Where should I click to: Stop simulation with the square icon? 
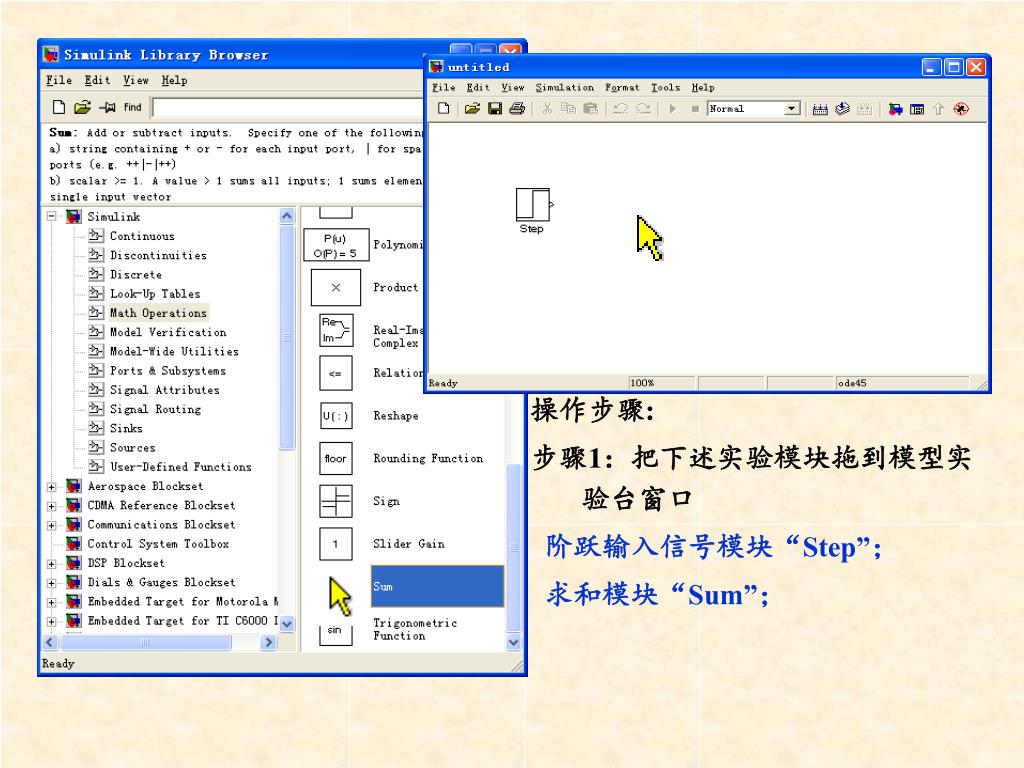695,109
